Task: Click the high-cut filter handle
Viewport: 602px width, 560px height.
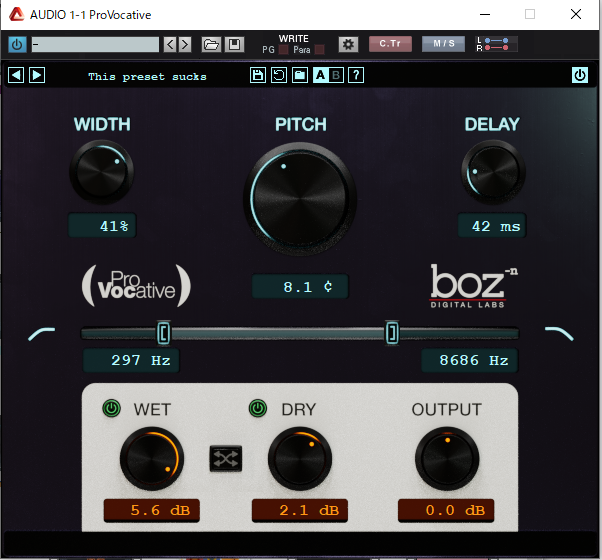Action: (392, 332)
